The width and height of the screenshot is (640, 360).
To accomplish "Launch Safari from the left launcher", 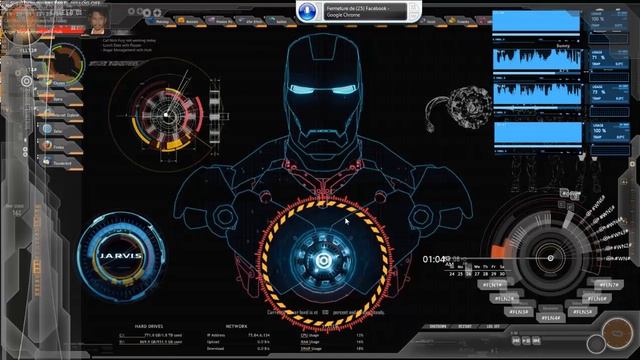I will pyautogui.click(x=60, y=131).
